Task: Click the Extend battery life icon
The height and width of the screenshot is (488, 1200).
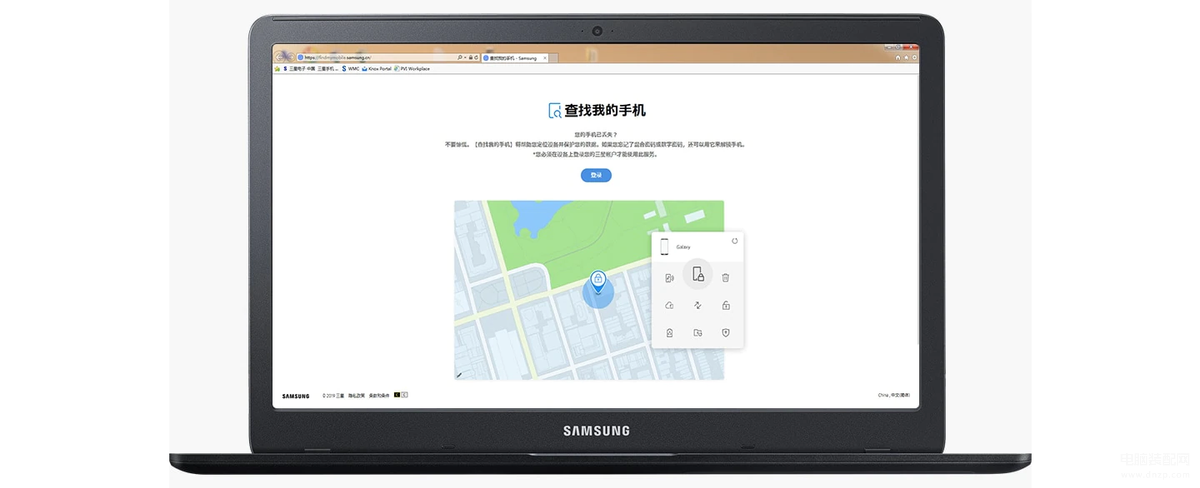Action: [x=669, y=332]
